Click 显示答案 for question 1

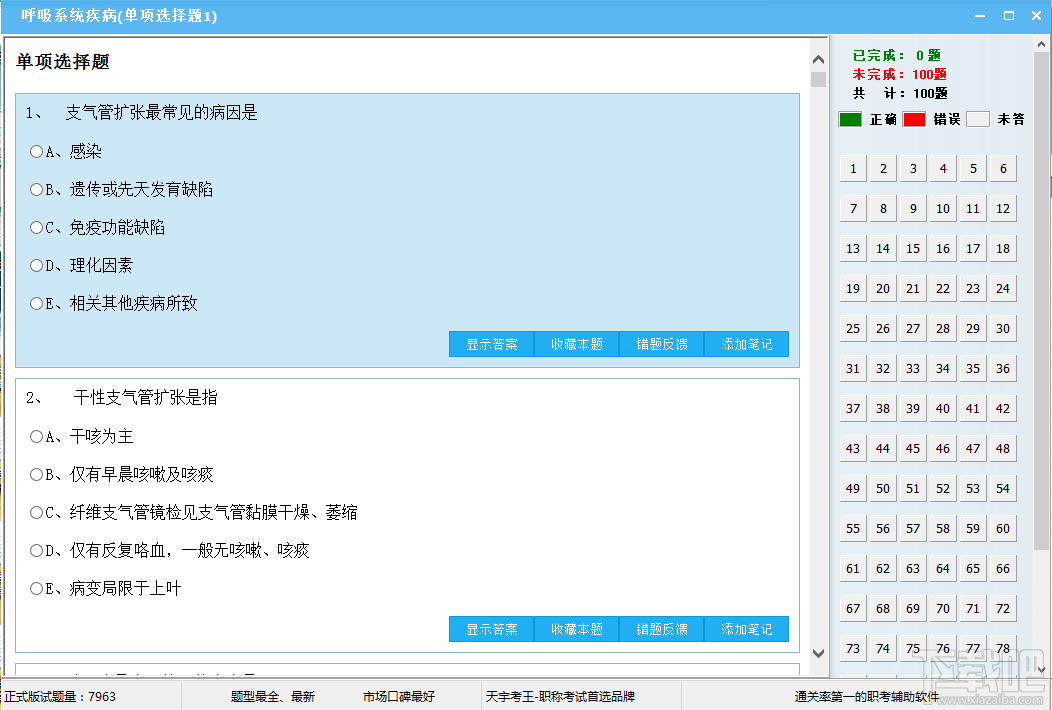[x=492, y=344]
